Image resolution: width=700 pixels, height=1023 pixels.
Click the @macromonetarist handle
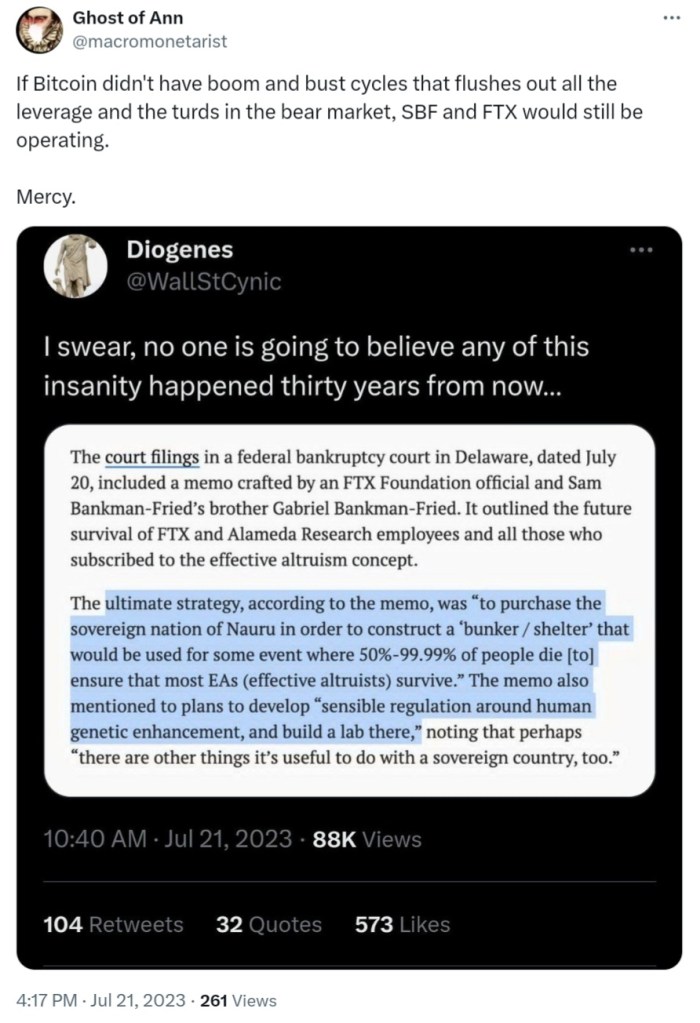[150, 41]
